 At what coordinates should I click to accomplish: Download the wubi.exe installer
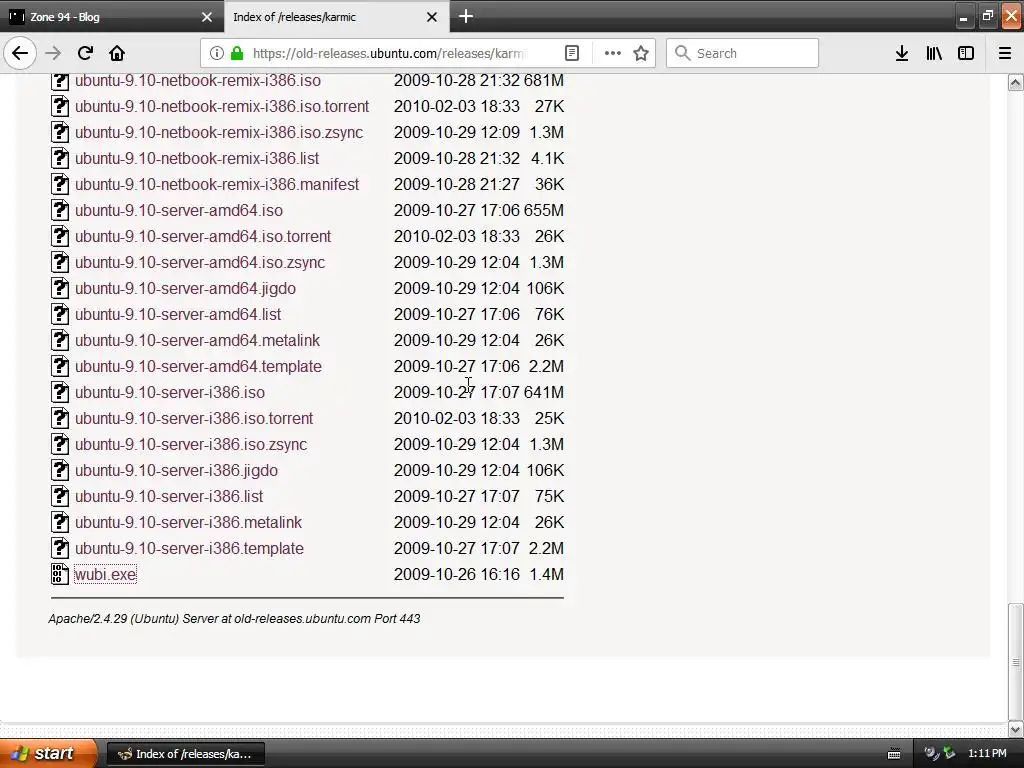click(x=105, y=574)
